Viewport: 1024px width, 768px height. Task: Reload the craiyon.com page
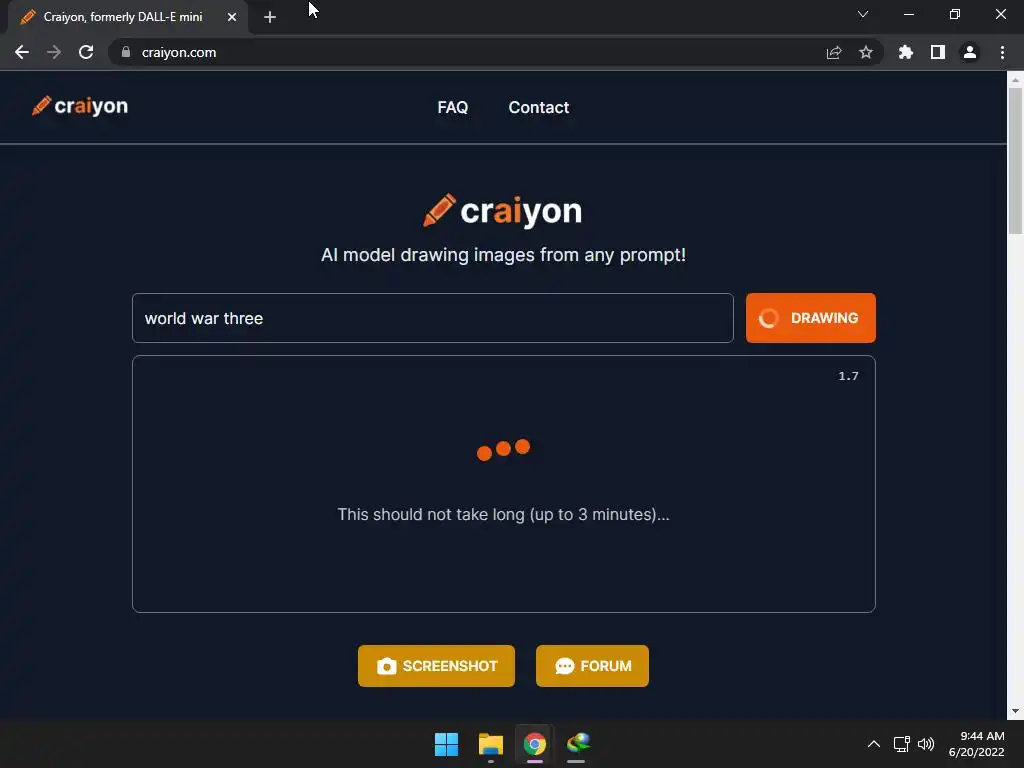(x=86, y=52)
